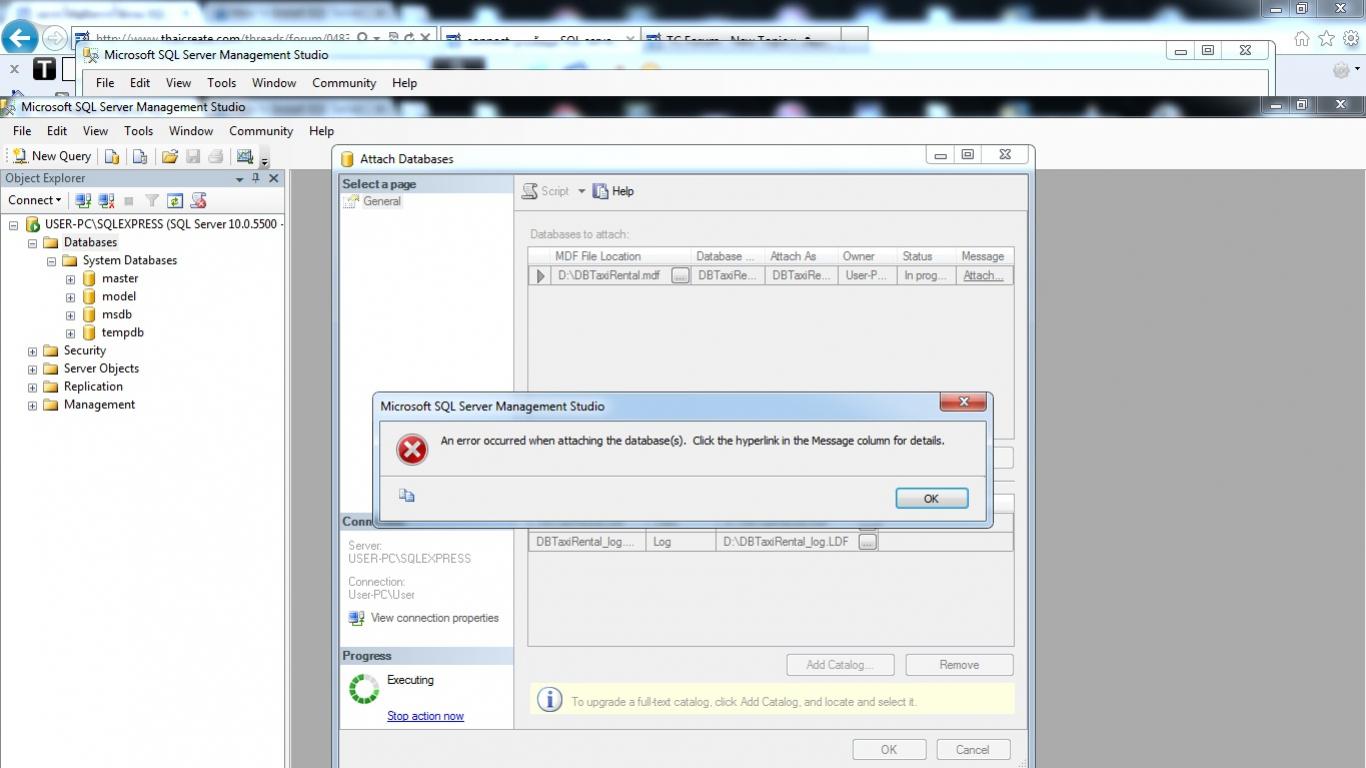Open Edit menu above the New Query toolbar
Image resolution: width=1366 pixels, height=768 pixels.
(x=57, y=131)
